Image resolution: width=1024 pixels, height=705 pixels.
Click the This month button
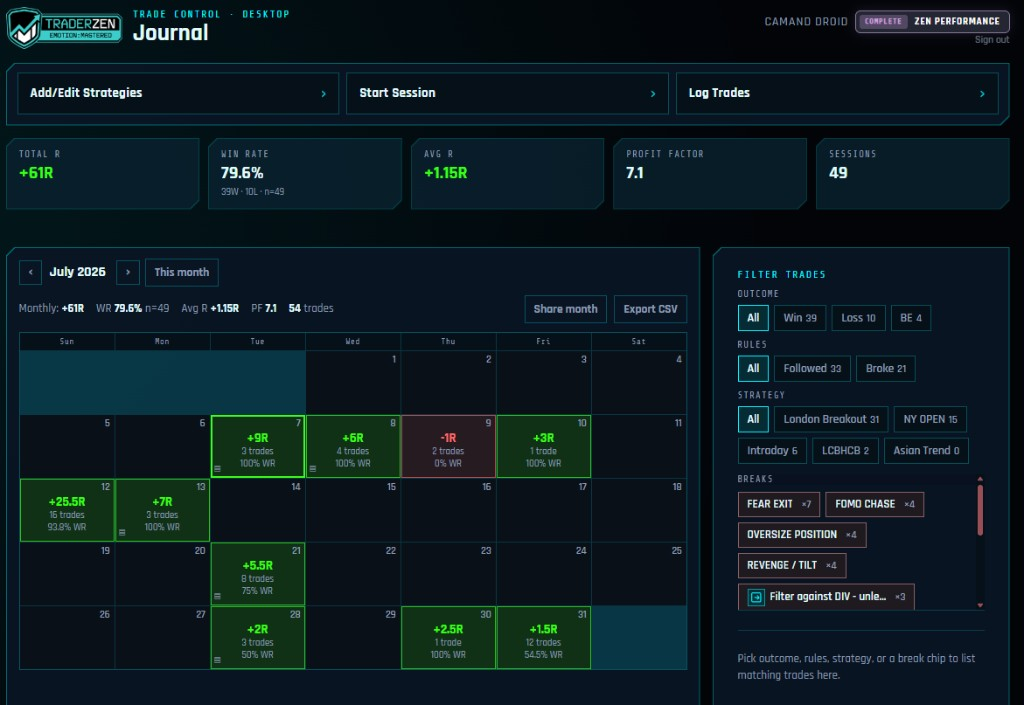[x=182, y=272]
